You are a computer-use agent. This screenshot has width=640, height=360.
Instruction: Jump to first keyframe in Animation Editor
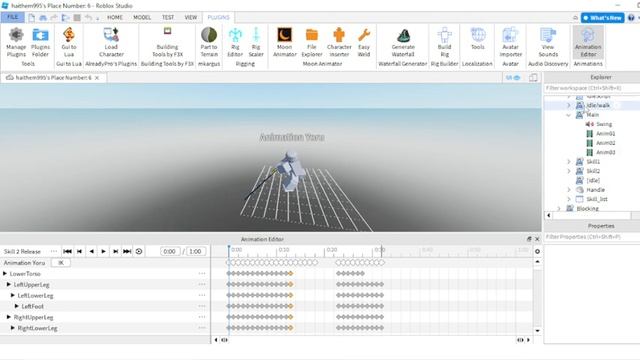(x=67, y=251)
